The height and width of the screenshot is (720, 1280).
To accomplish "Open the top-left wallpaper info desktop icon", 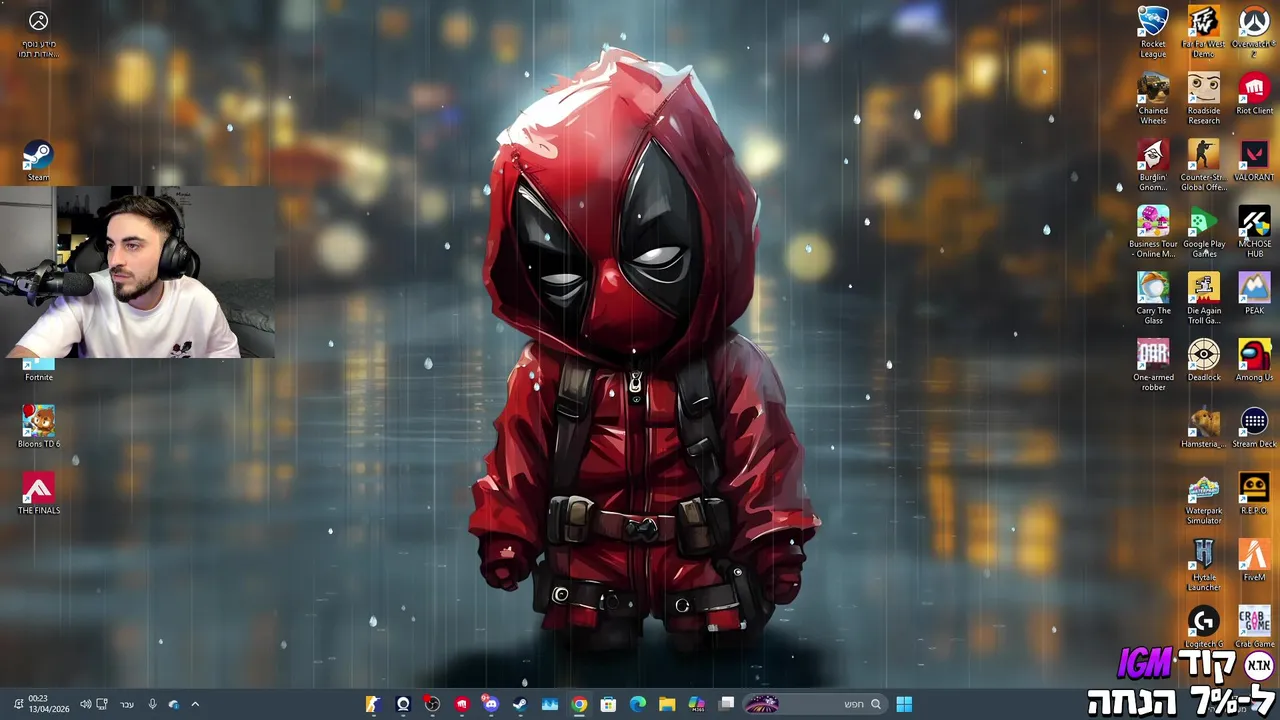I will 38,33.
